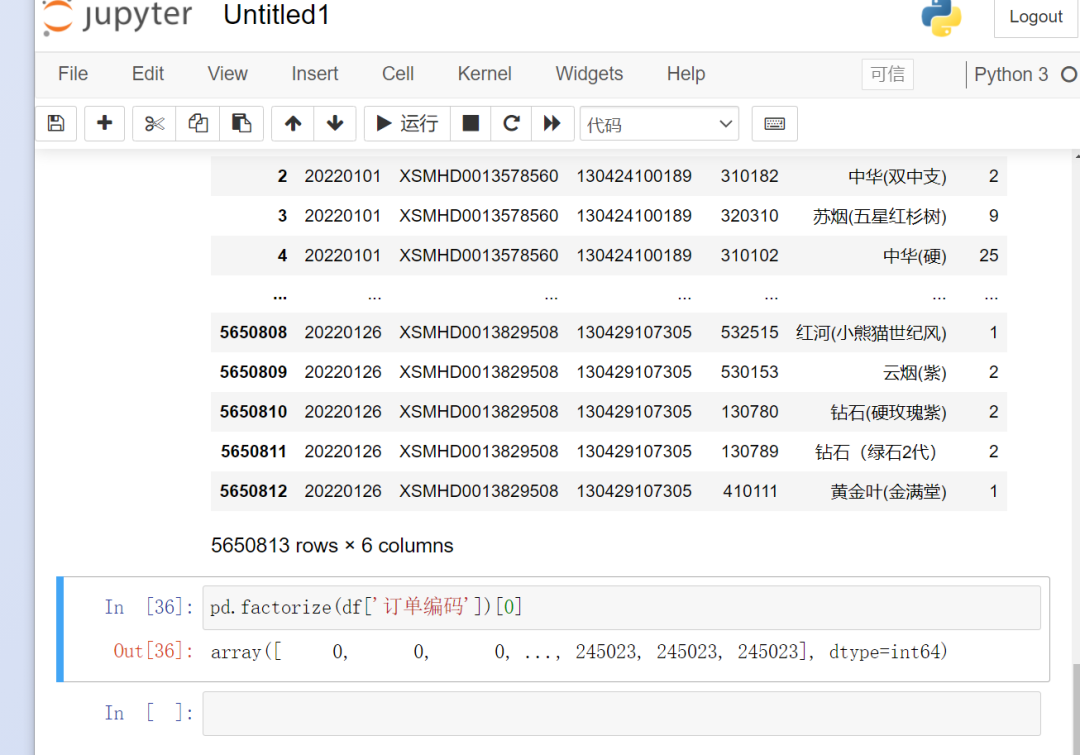Paste cell below with paste icon
The height and width of the screenshot is (755, 1080).
coord(242,123)
